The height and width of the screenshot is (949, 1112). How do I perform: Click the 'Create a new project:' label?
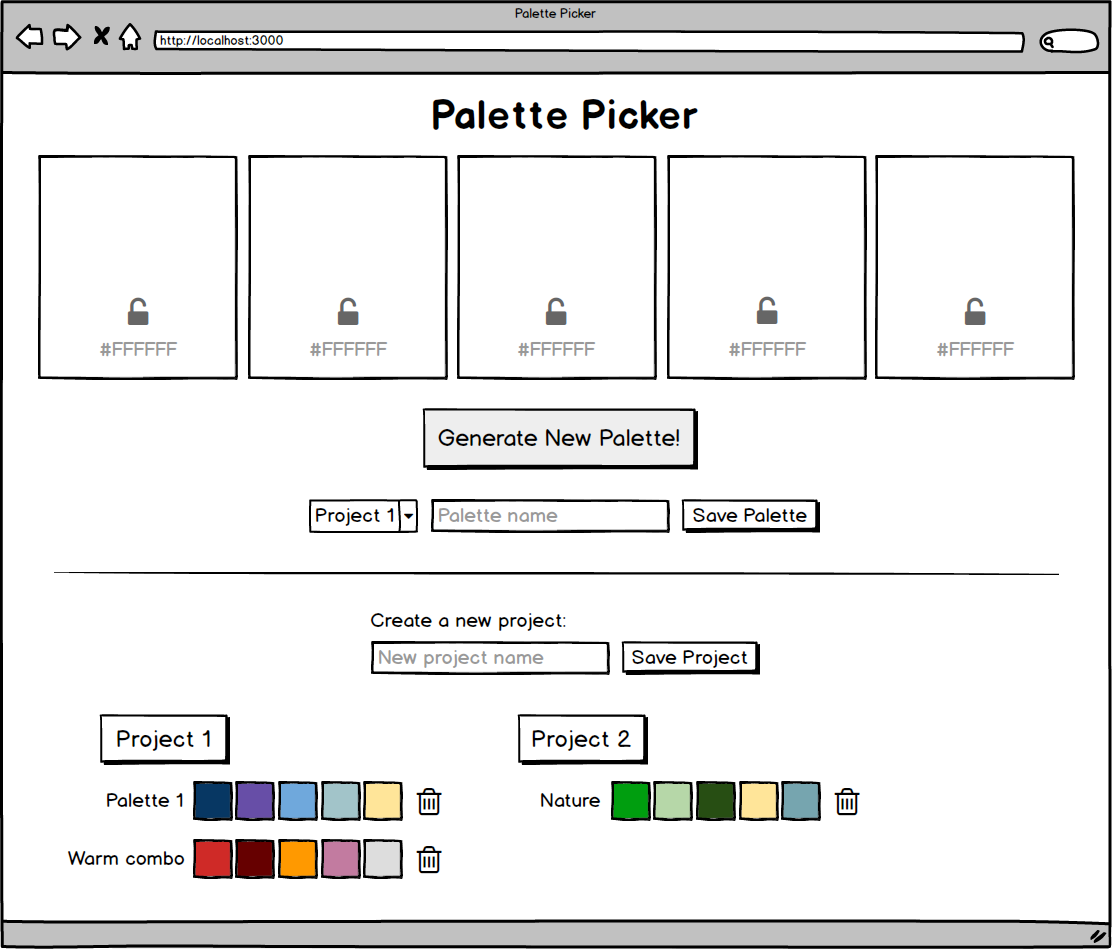pos(468,621)
